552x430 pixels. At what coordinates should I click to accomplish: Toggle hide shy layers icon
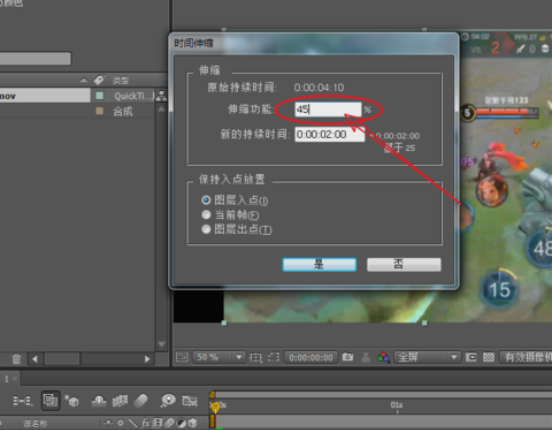[x=99, y=401]
